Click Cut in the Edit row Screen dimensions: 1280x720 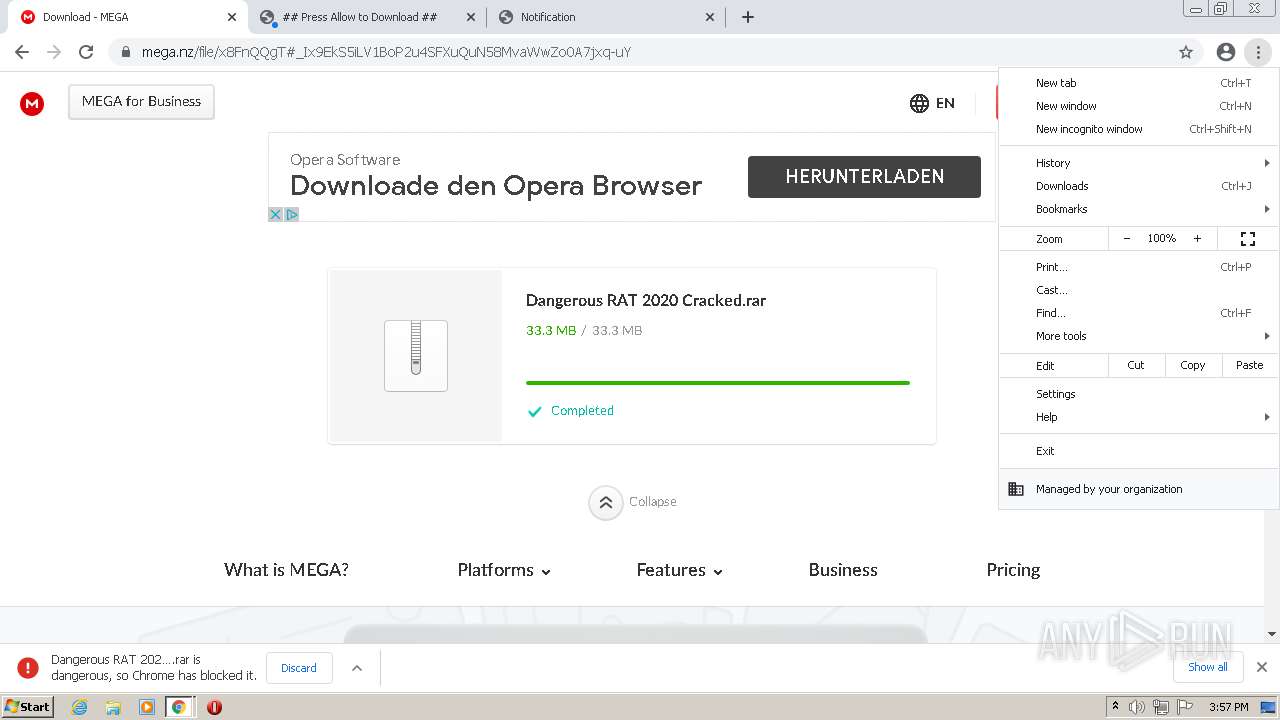click(x=1136, y=365)
